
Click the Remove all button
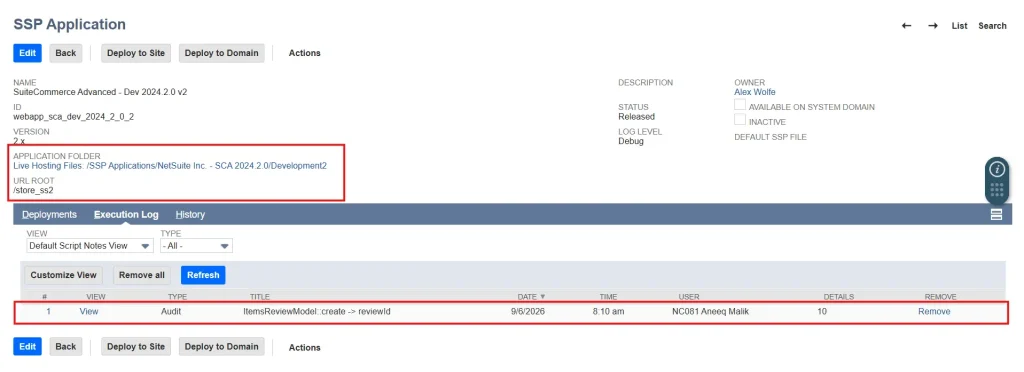click(142, 275)
